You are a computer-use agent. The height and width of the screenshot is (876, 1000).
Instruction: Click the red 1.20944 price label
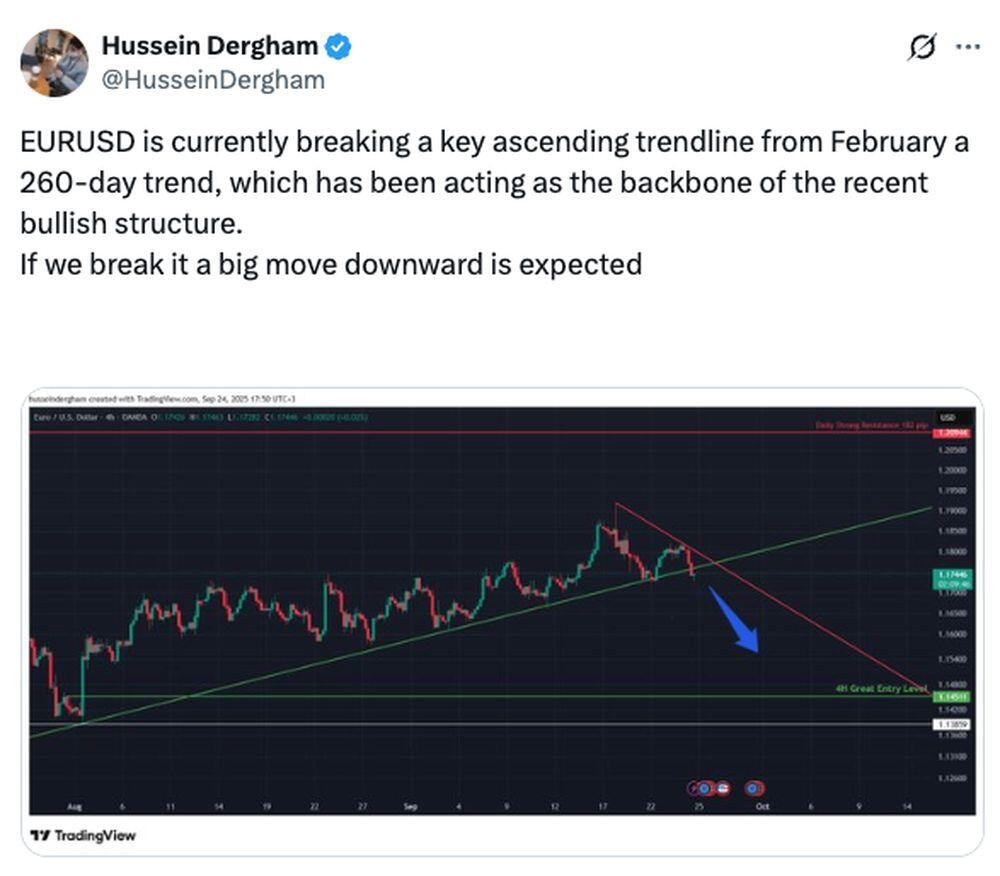(x=946, y=432)
